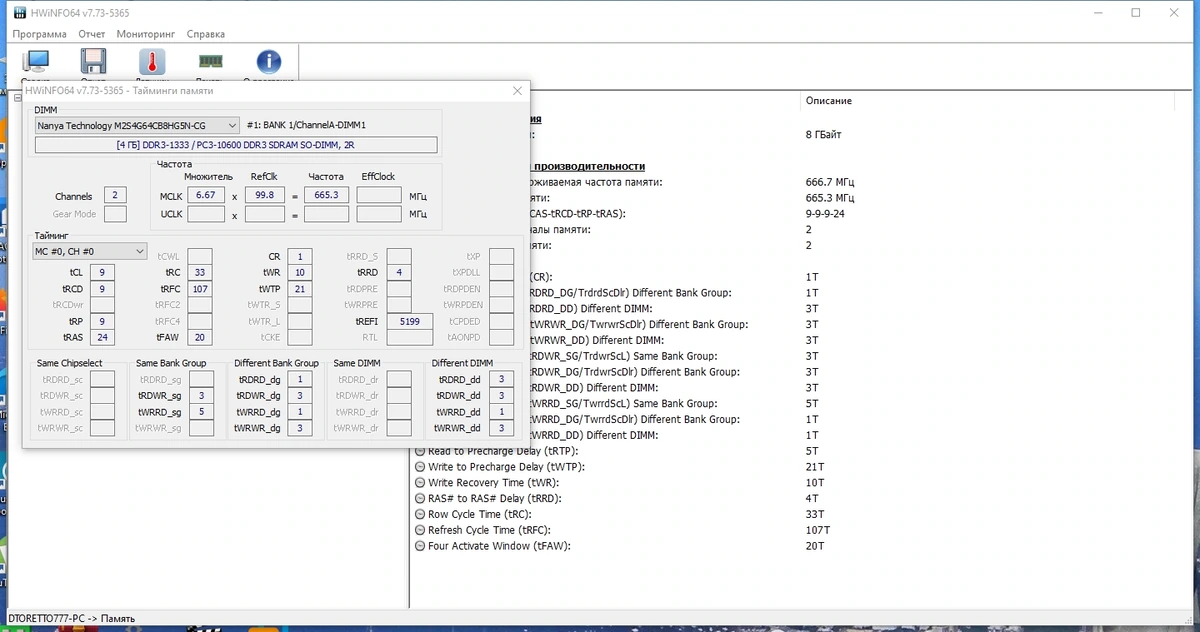Image resolution: width=1200 pixels, height=632 pixels.
Task: Click tWRWR_dd value field
Action: (503, 428)
